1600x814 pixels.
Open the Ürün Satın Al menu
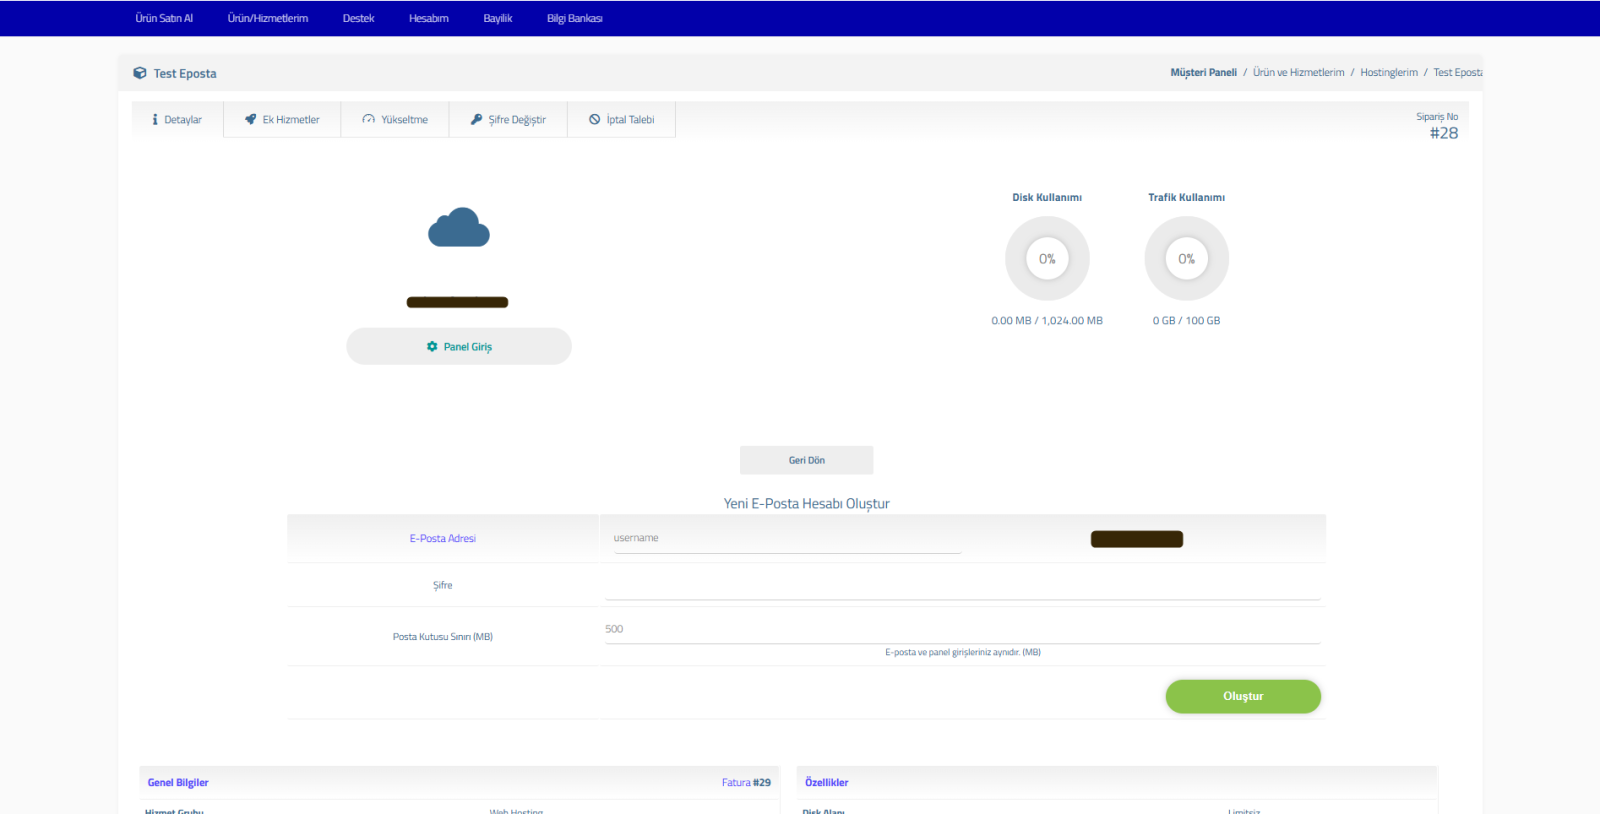[164, 18]
